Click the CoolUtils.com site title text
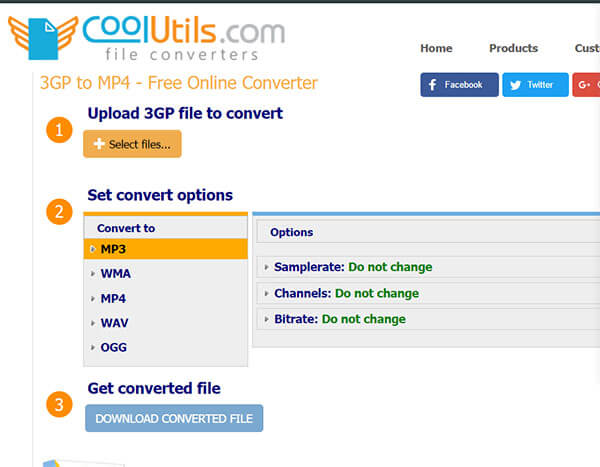This screenshot has height=467, width=600. pos(185,30)
